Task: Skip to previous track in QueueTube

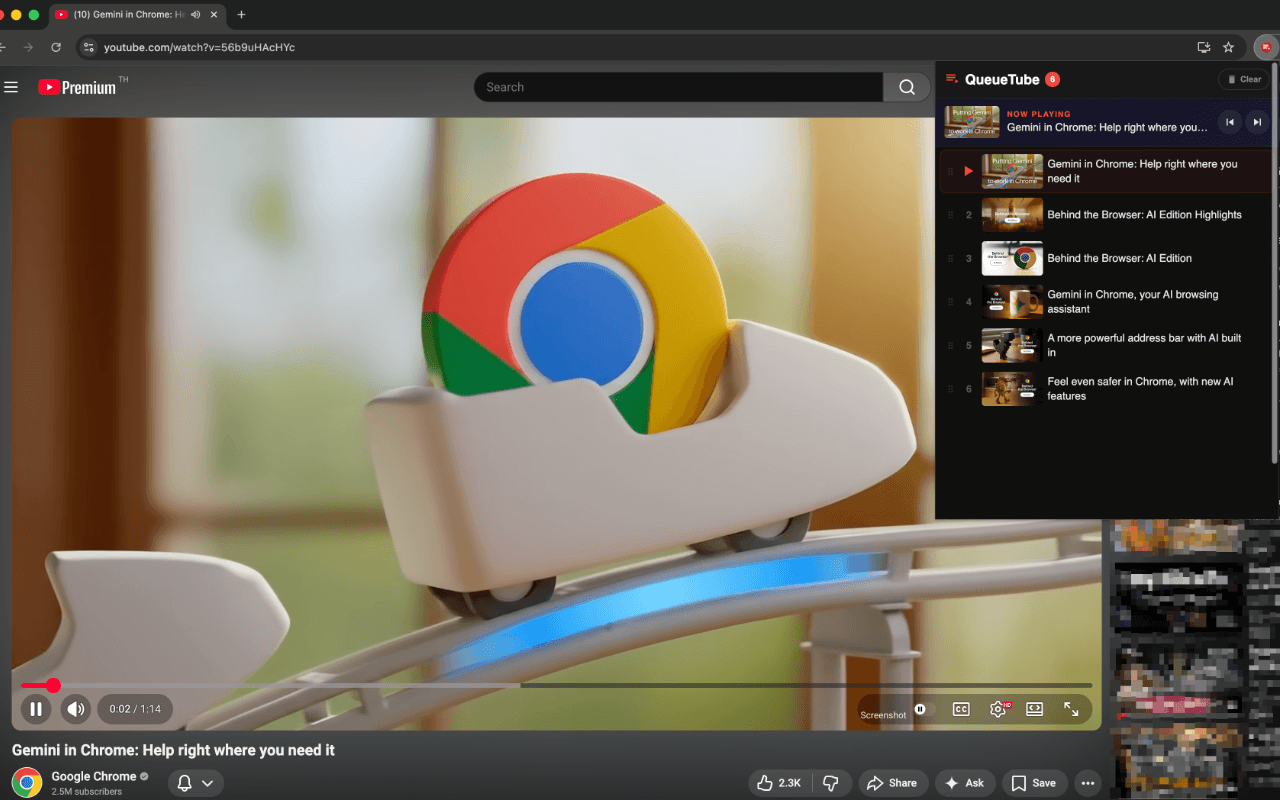Action: coord(1230,122)
